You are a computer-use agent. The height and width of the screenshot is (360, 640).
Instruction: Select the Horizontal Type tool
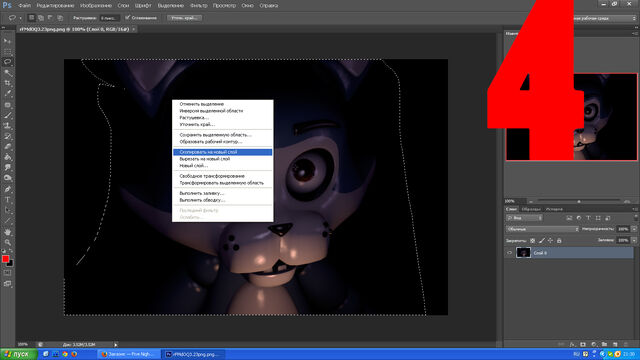pos(7,200)
